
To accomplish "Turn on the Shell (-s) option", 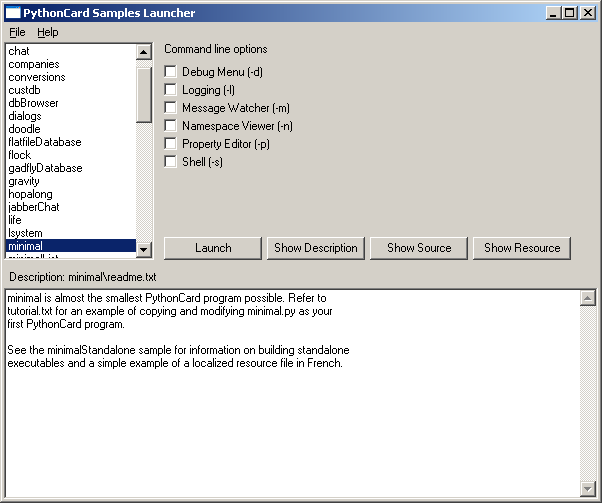I will (x=170, y=162).
